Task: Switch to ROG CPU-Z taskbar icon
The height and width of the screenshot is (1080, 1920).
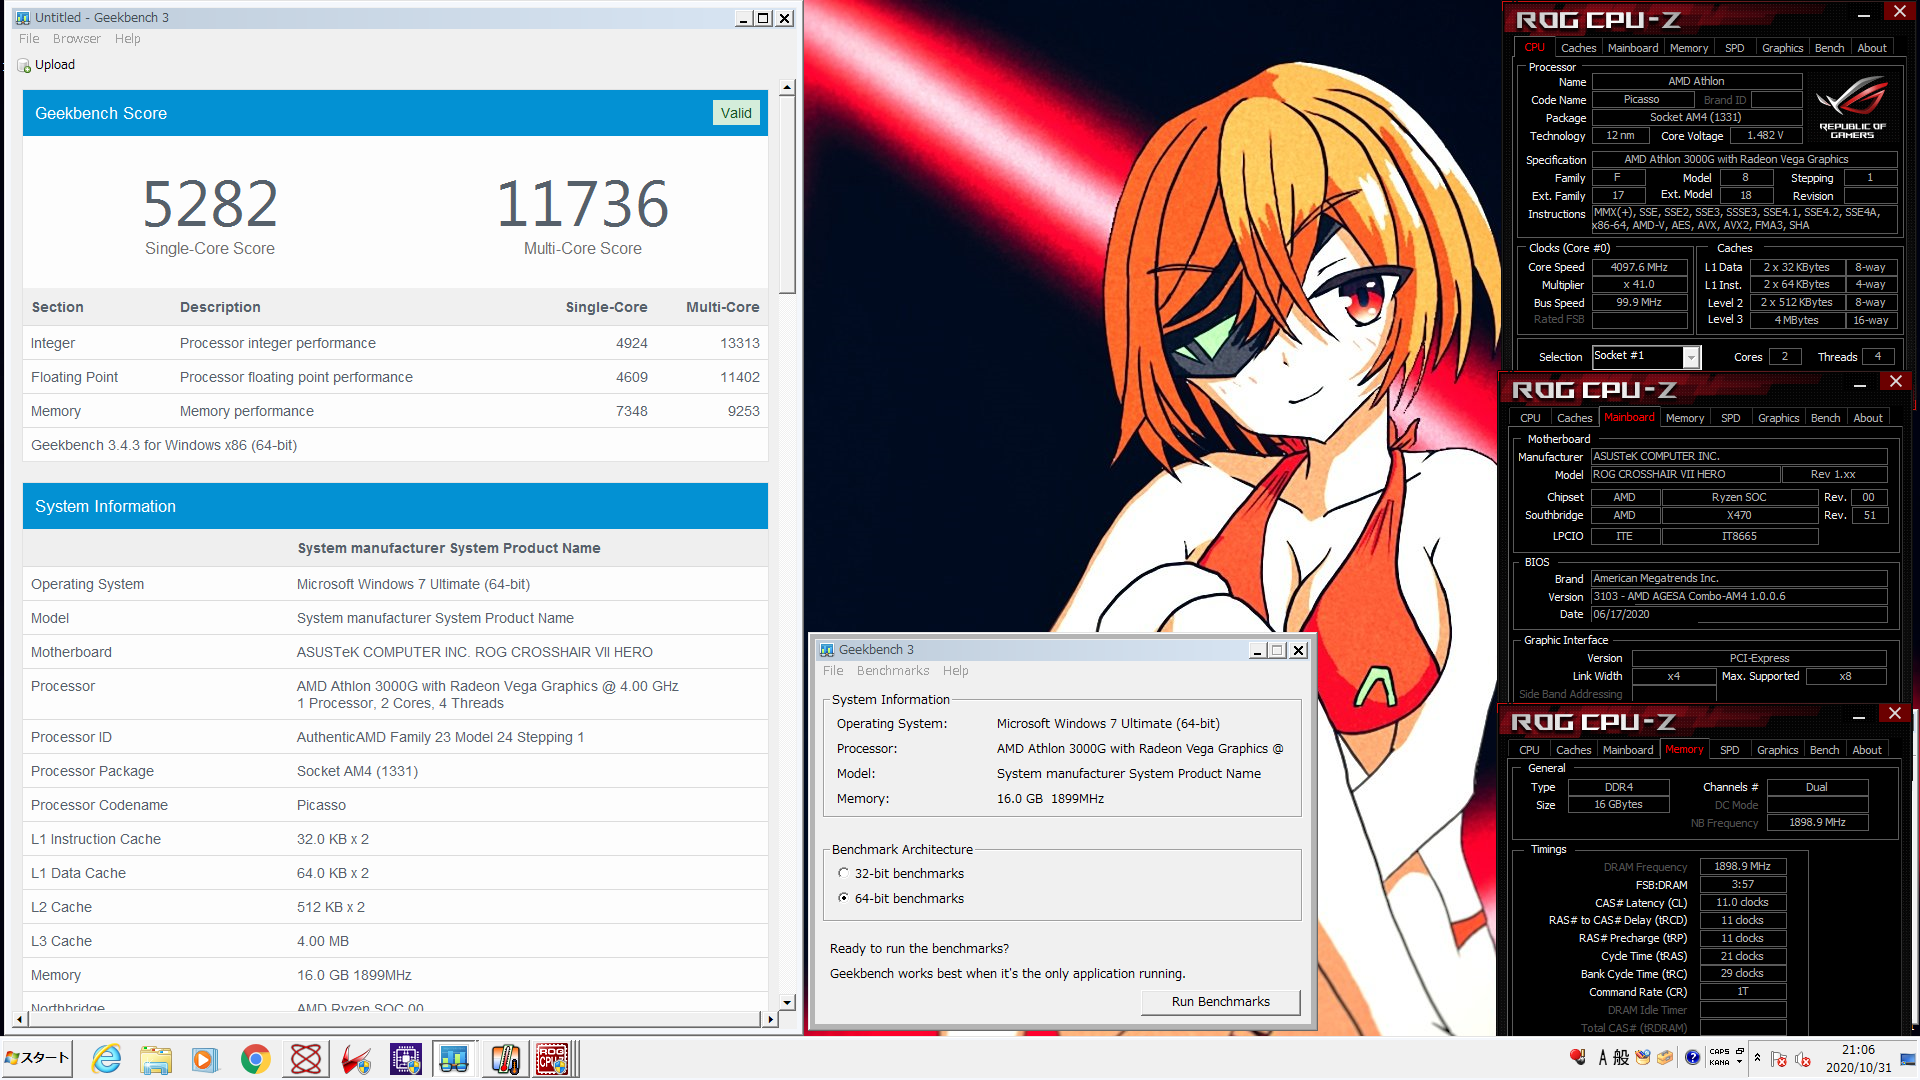Action: (554, 1059)
